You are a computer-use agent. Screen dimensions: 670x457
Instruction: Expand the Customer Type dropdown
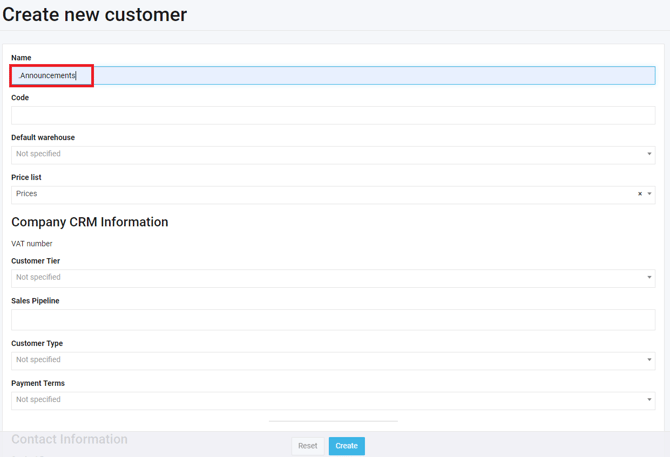[x=333, y=360]
